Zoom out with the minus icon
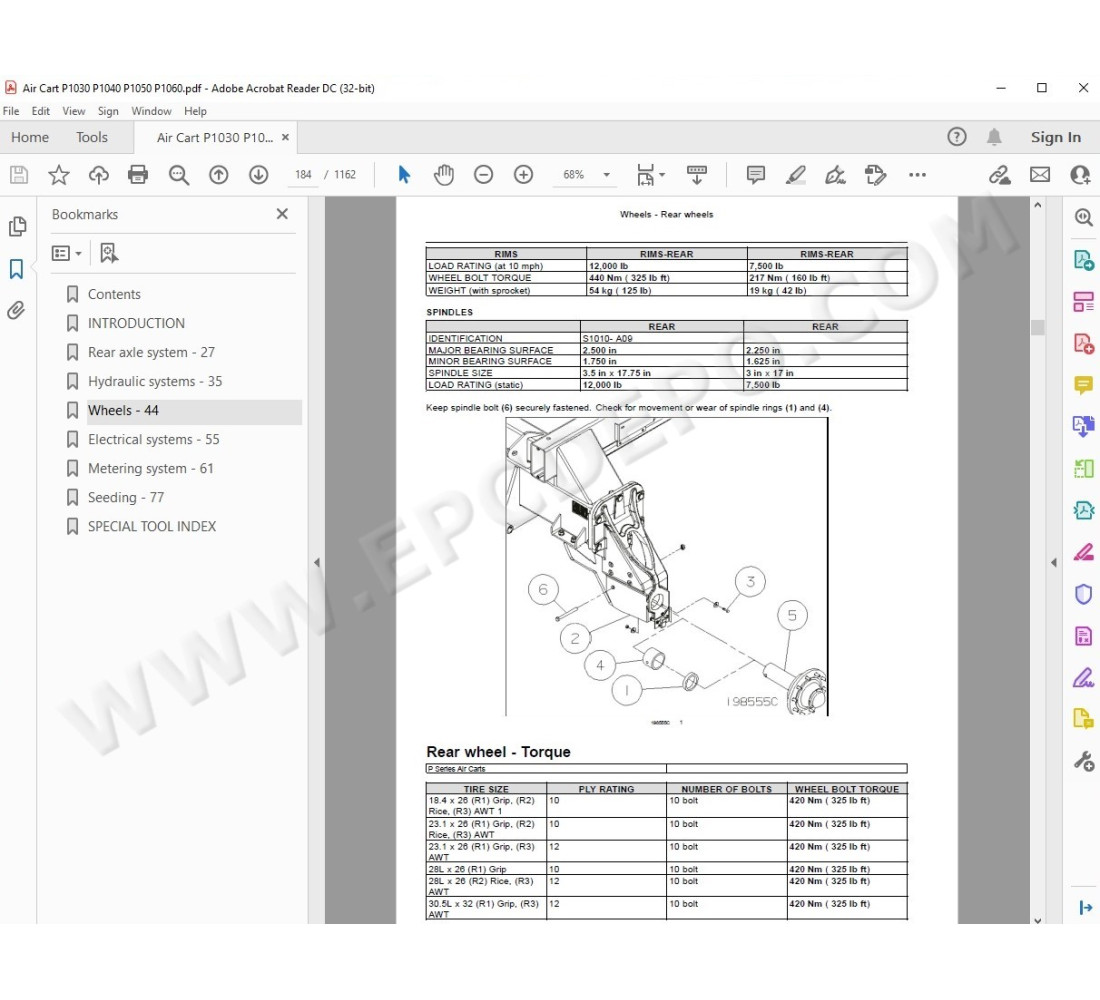The height and width of the screenshot is (1000, 1100). click(483, 175)
